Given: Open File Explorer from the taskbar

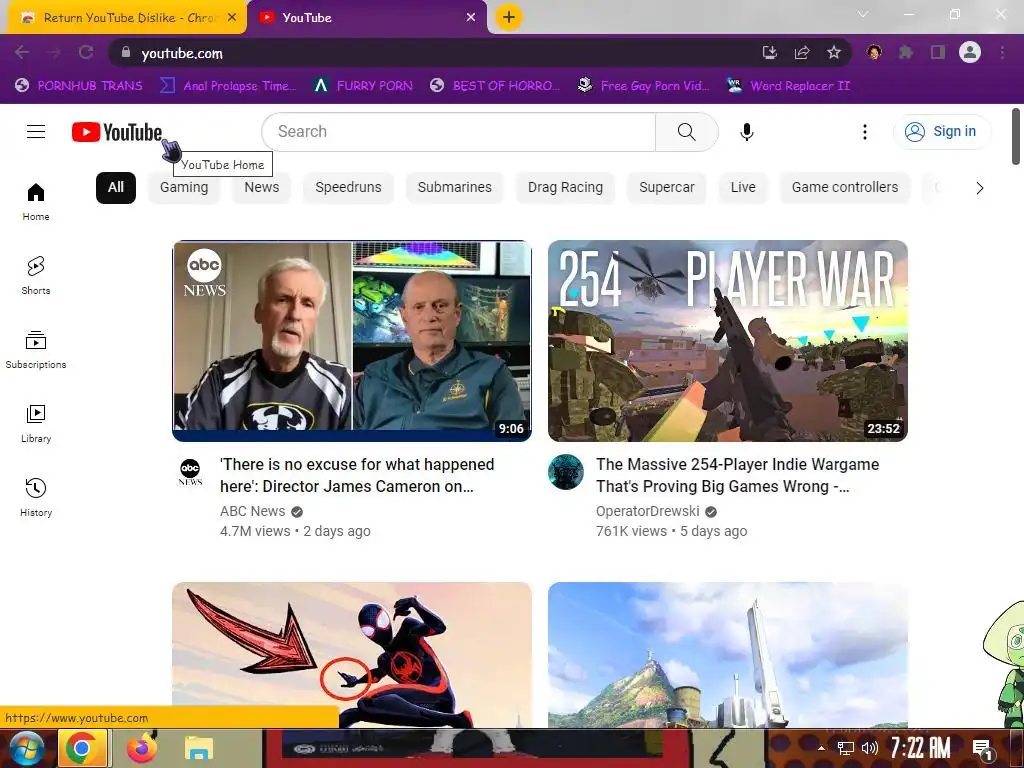Looking at the screenshot, I should pyautogui.click(x=199, y=748).
